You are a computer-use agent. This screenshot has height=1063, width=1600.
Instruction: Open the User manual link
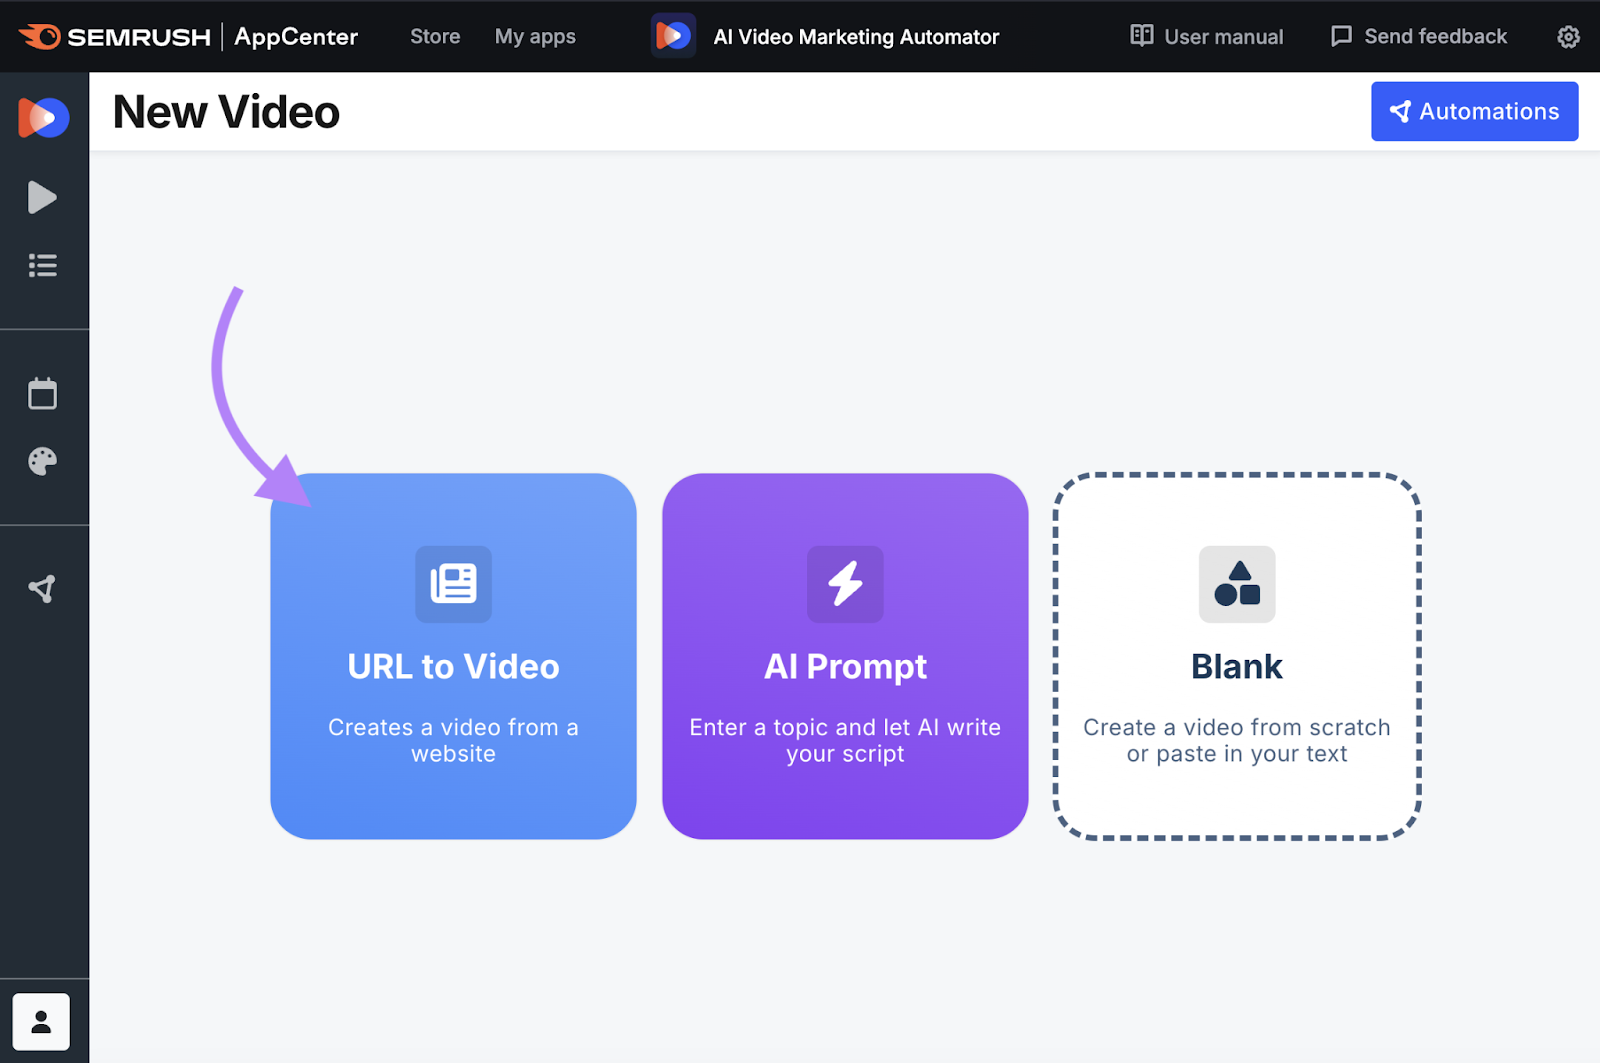click(1207, 37)
